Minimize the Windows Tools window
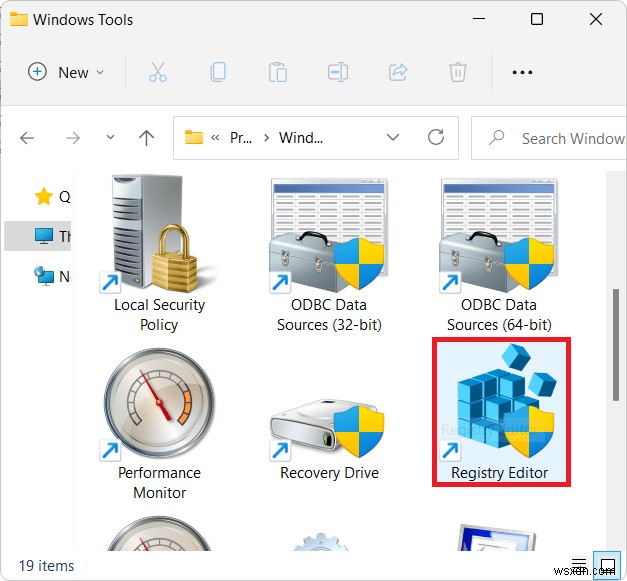 coord(479,19)
